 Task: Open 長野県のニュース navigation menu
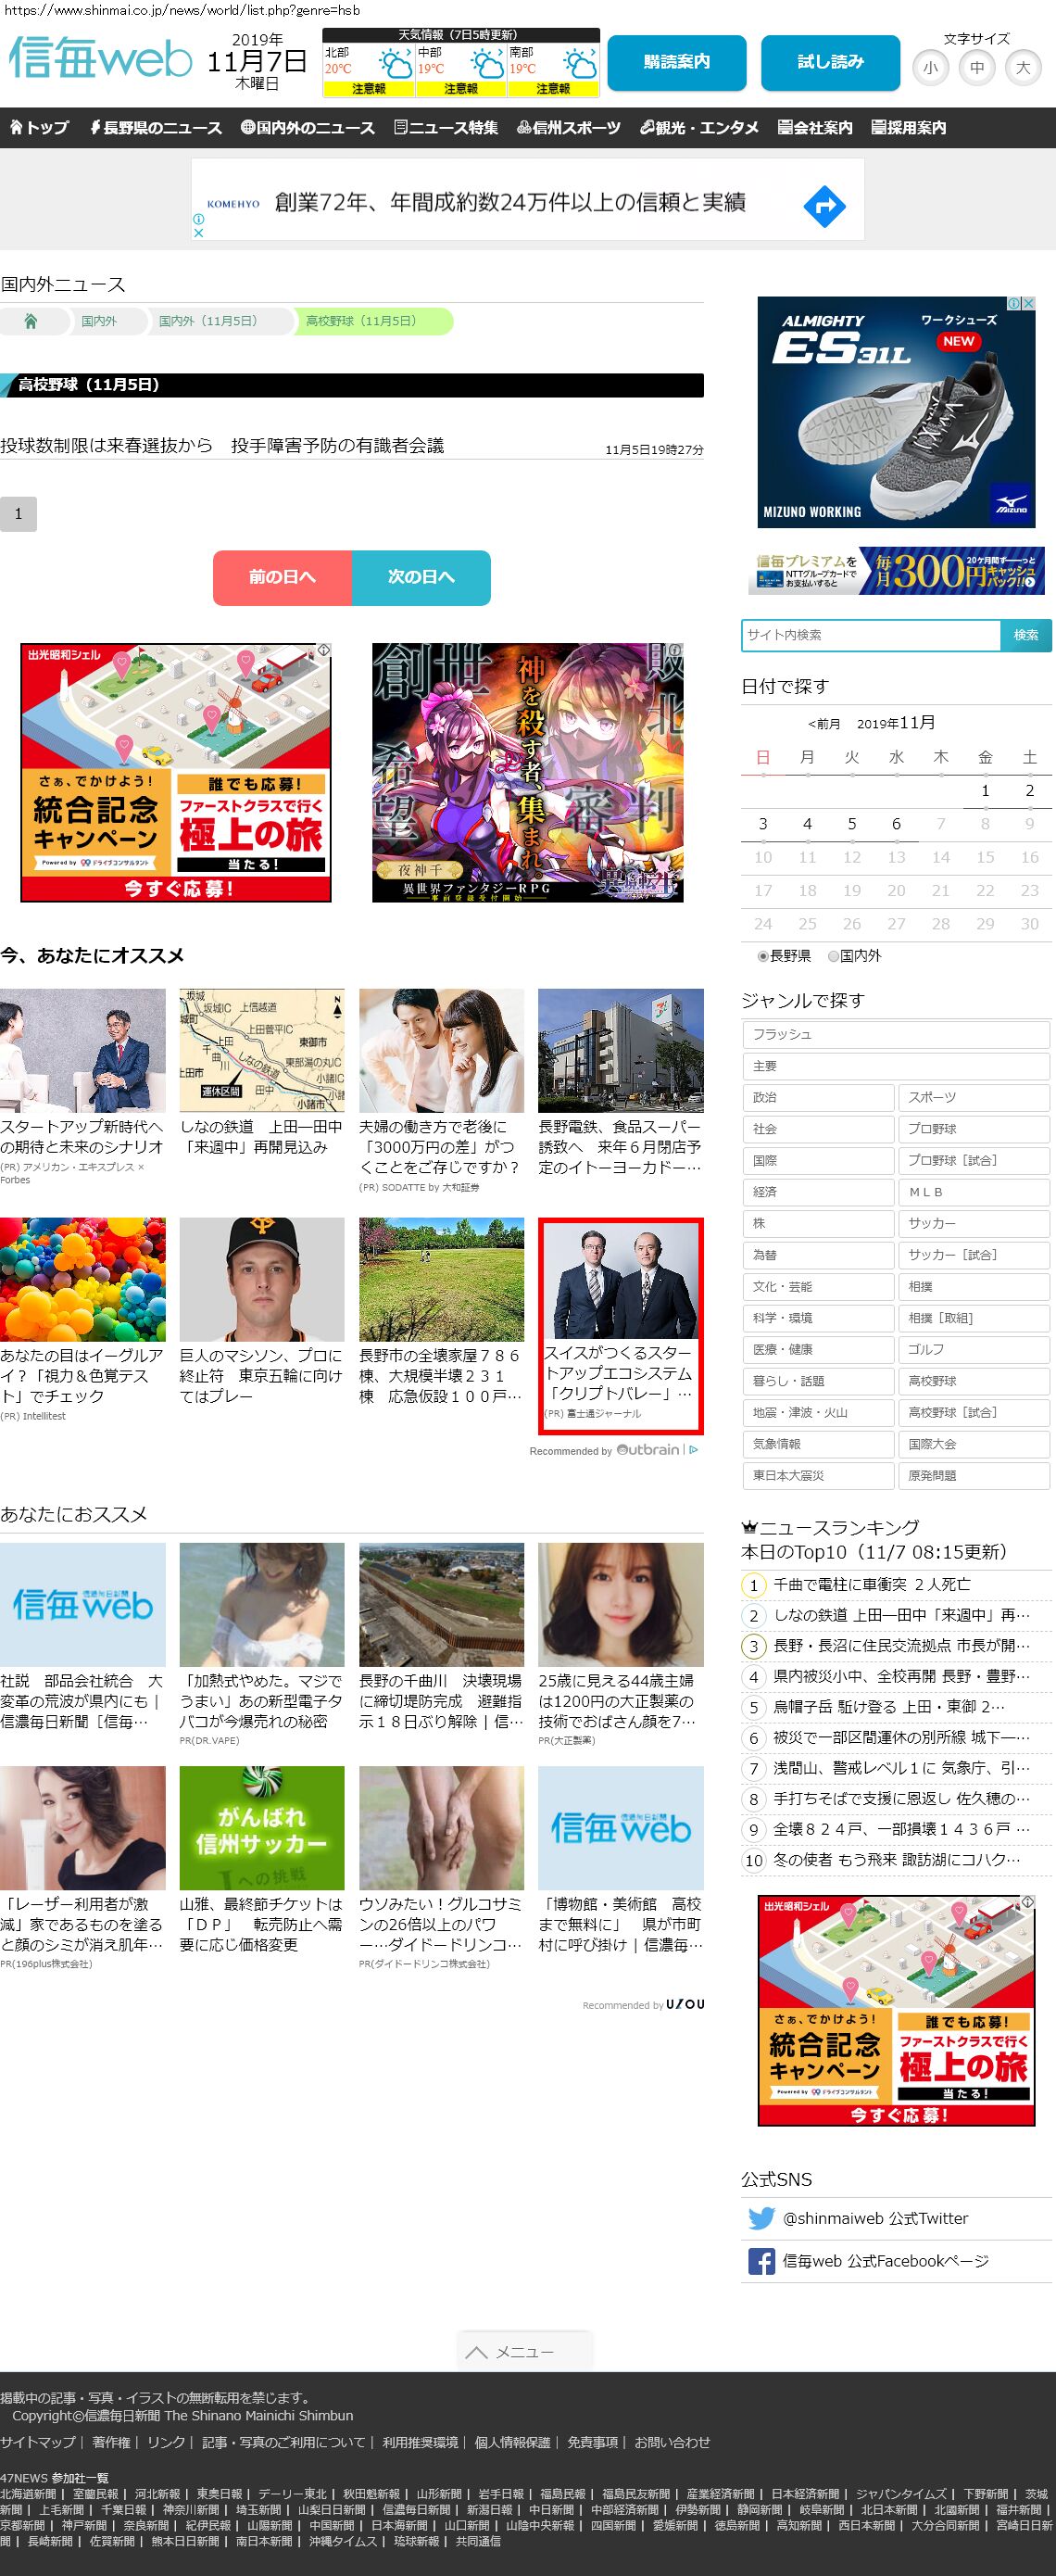click(156, 128)
